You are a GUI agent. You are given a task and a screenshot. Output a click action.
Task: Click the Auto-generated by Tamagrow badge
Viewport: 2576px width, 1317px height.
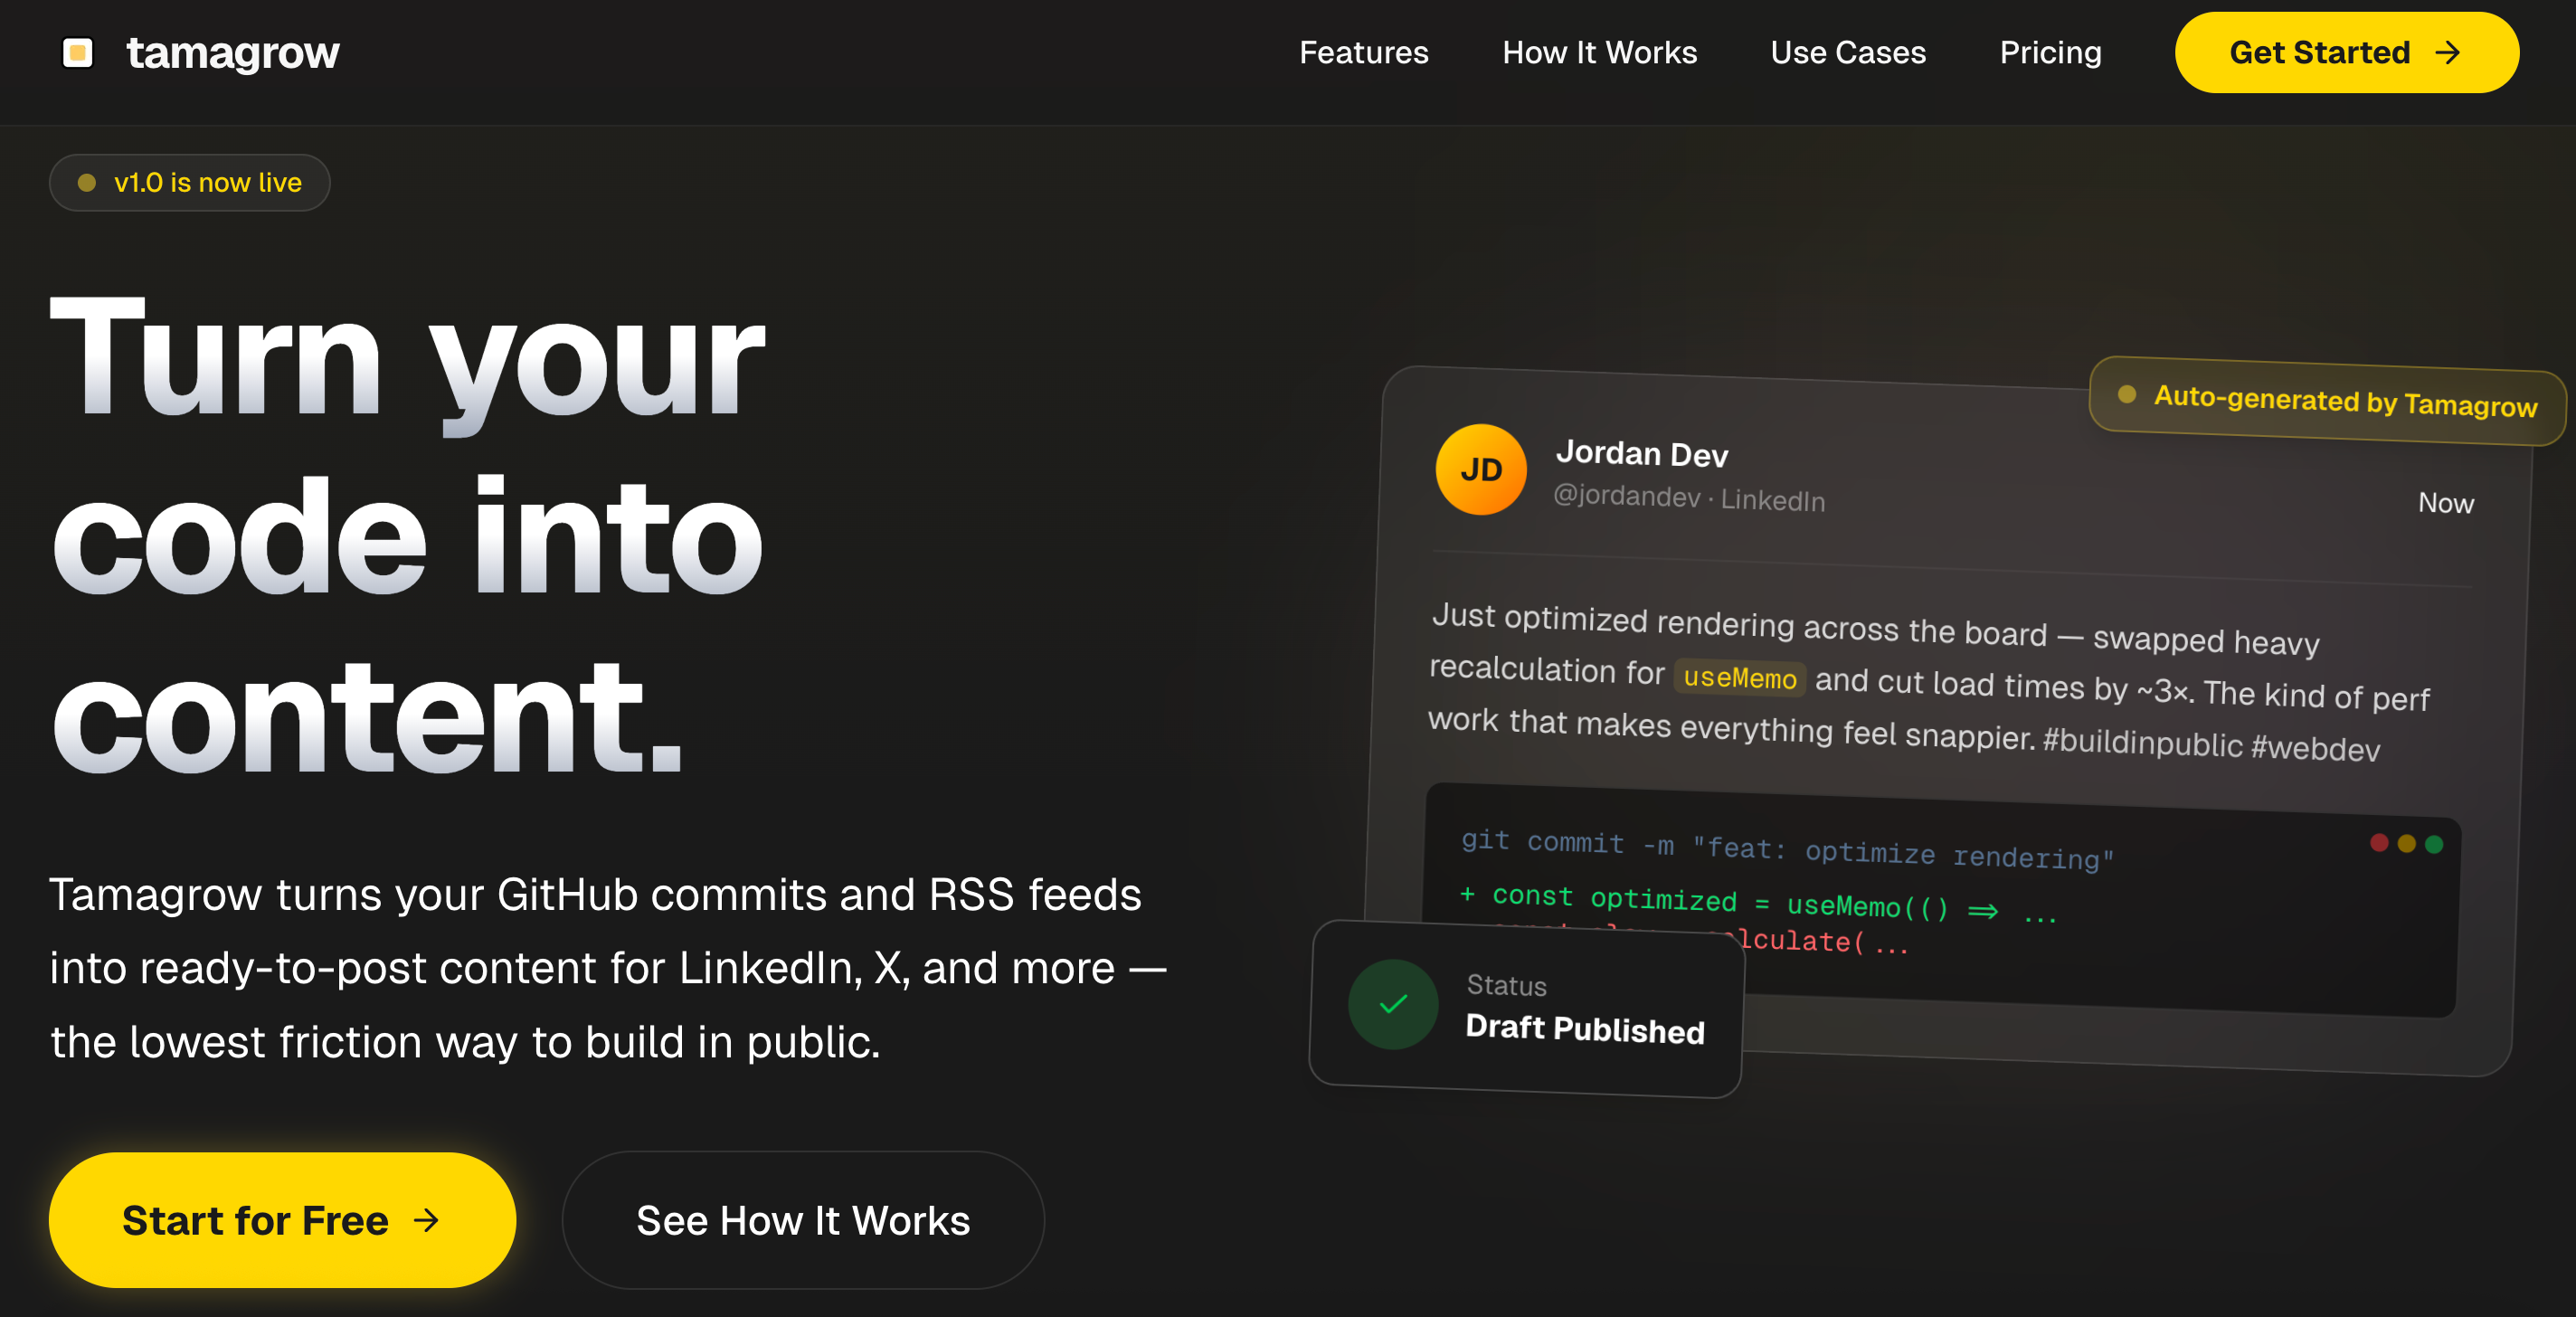[2326, 400]
